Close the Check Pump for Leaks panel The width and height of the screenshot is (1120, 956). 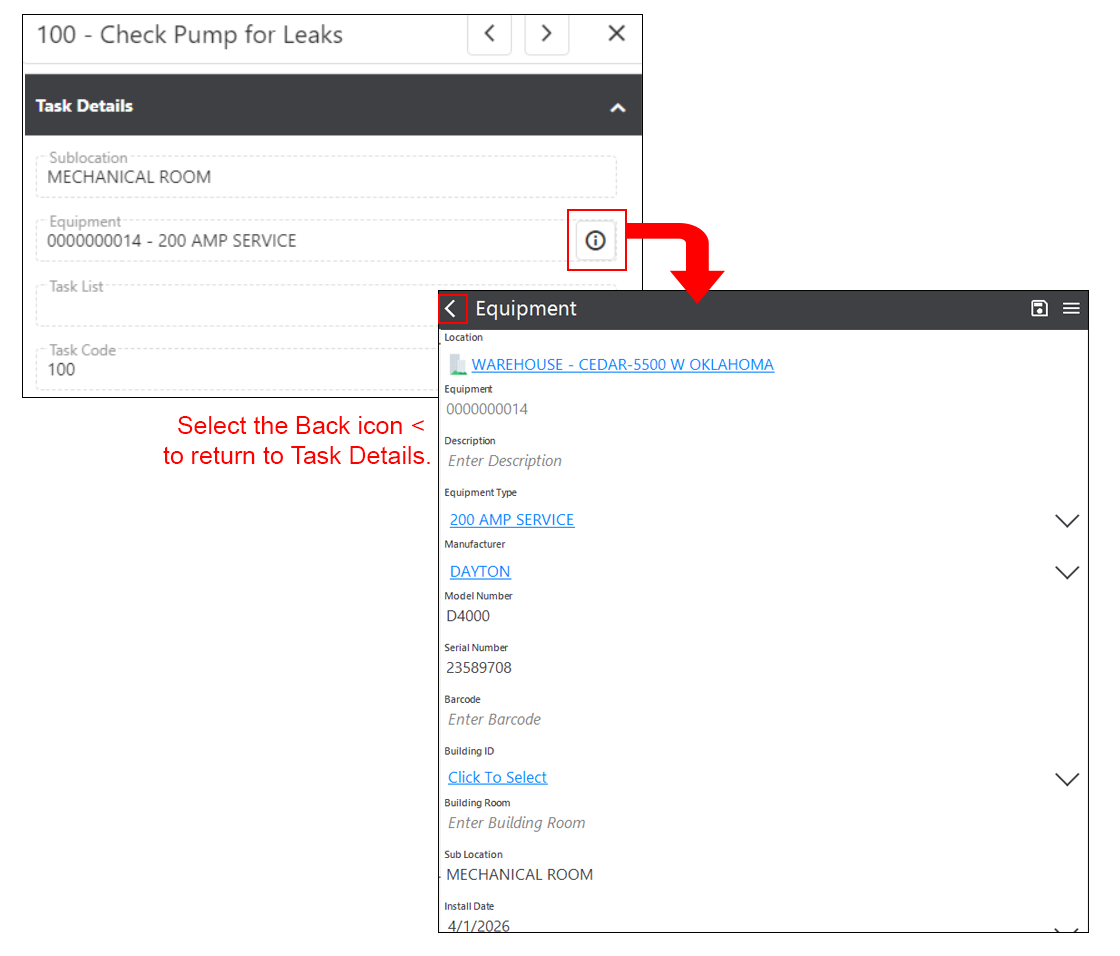(616, 34)
